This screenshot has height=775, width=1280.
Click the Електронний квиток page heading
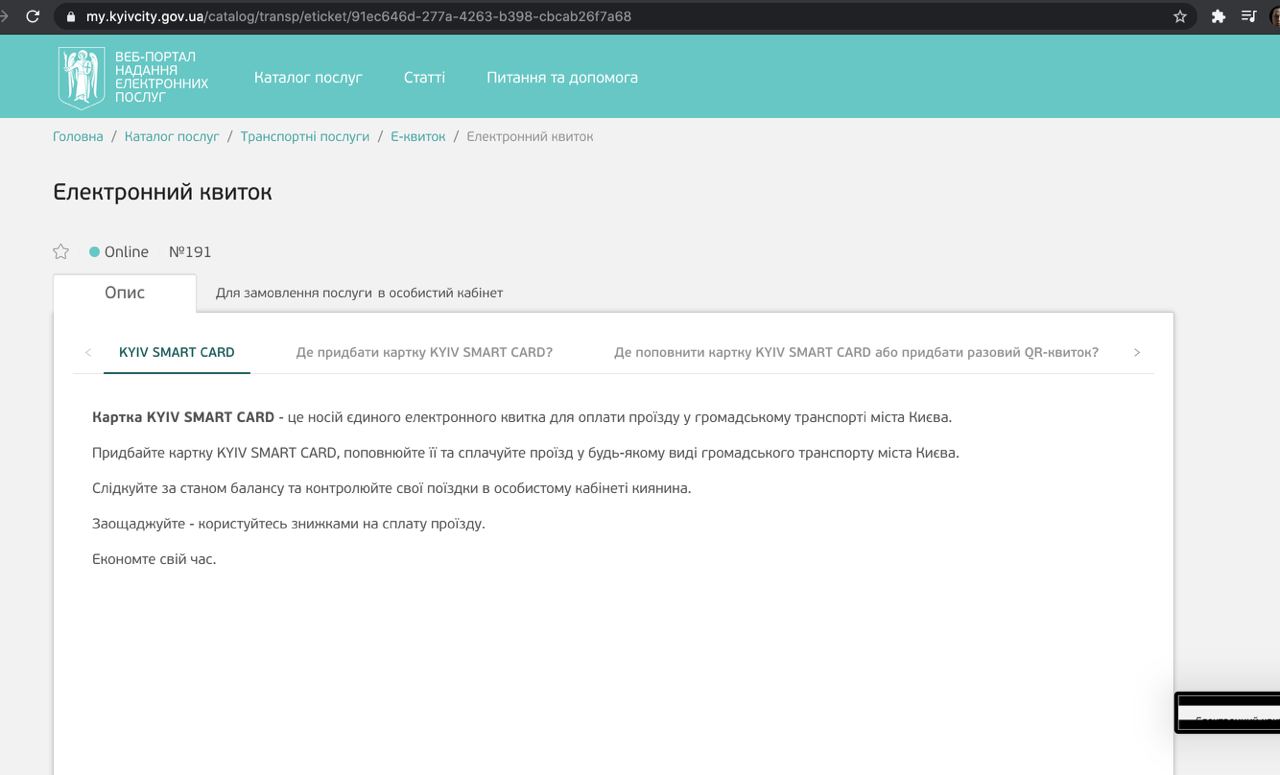(162, 192)
